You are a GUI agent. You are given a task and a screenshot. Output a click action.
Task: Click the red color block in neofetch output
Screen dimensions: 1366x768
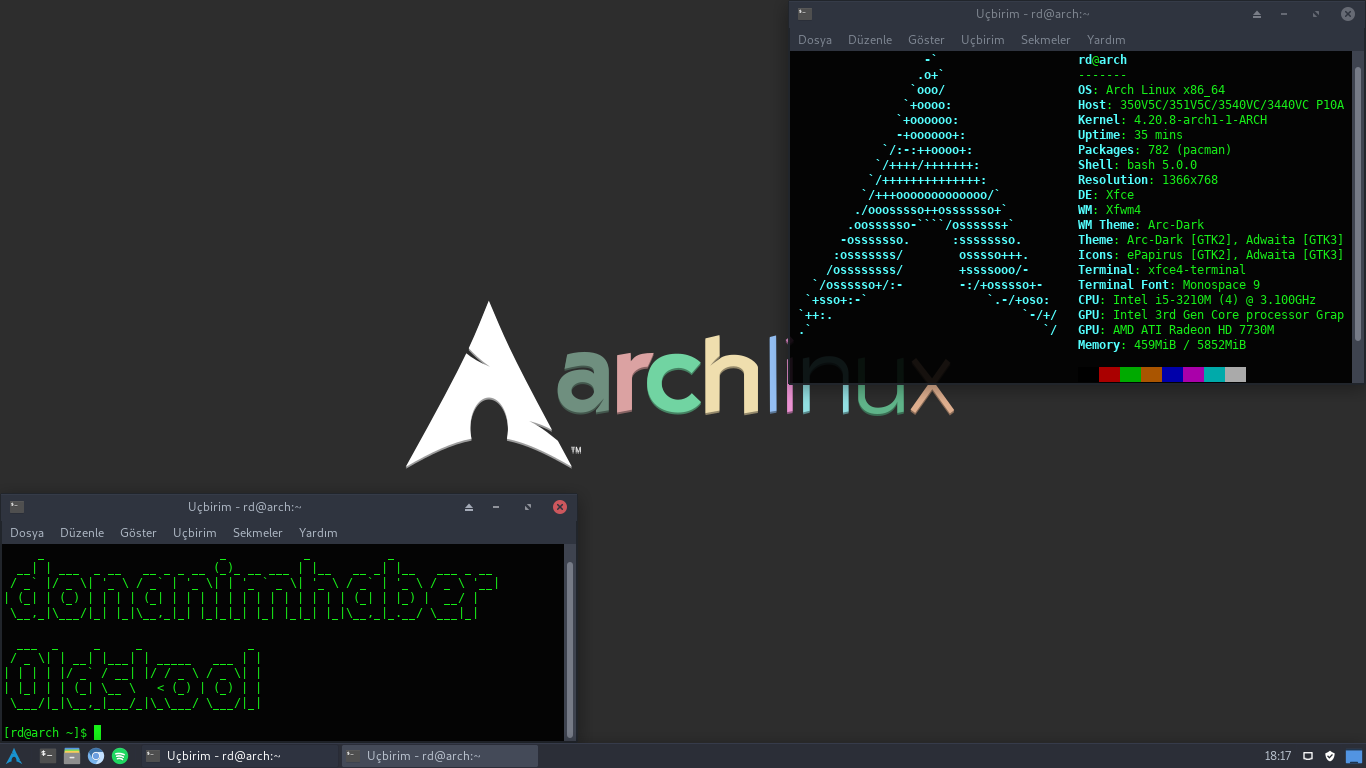pyautogui.click(x=1109, y=375)
